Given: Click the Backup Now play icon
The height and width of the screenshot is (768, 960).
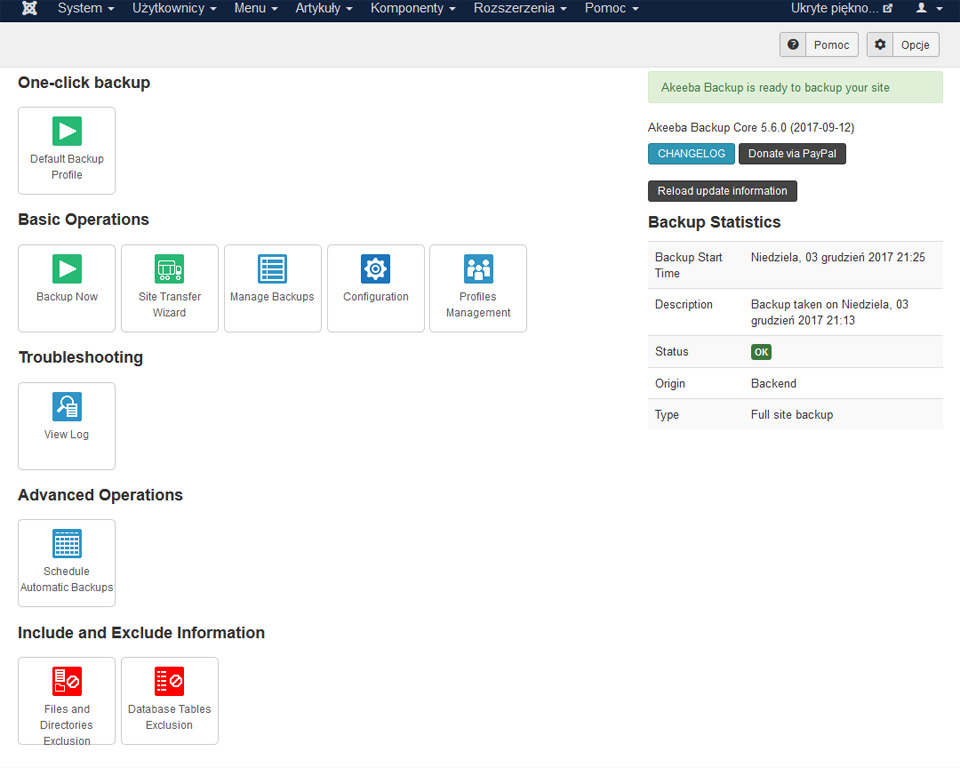Looking at the screenshot, I should (x=67, y=269).
